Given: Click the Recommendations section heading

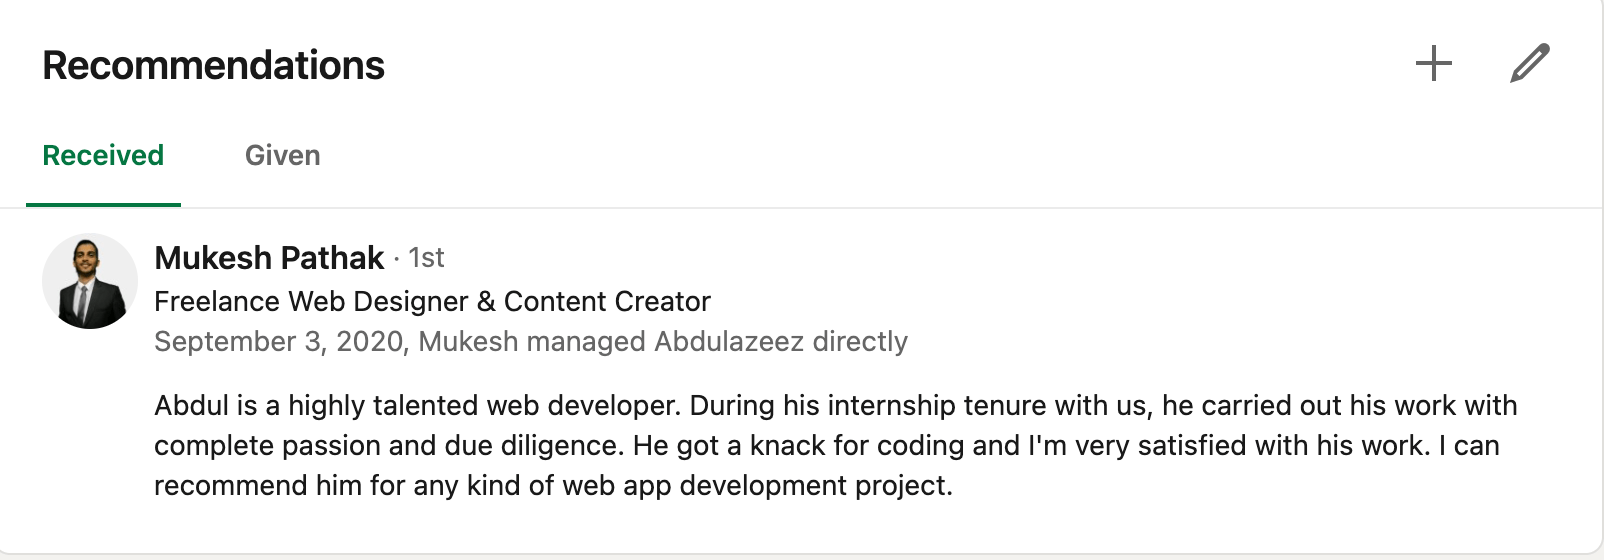Looking at the screenshot, I should pyautogui.click(x=213, y=66).
